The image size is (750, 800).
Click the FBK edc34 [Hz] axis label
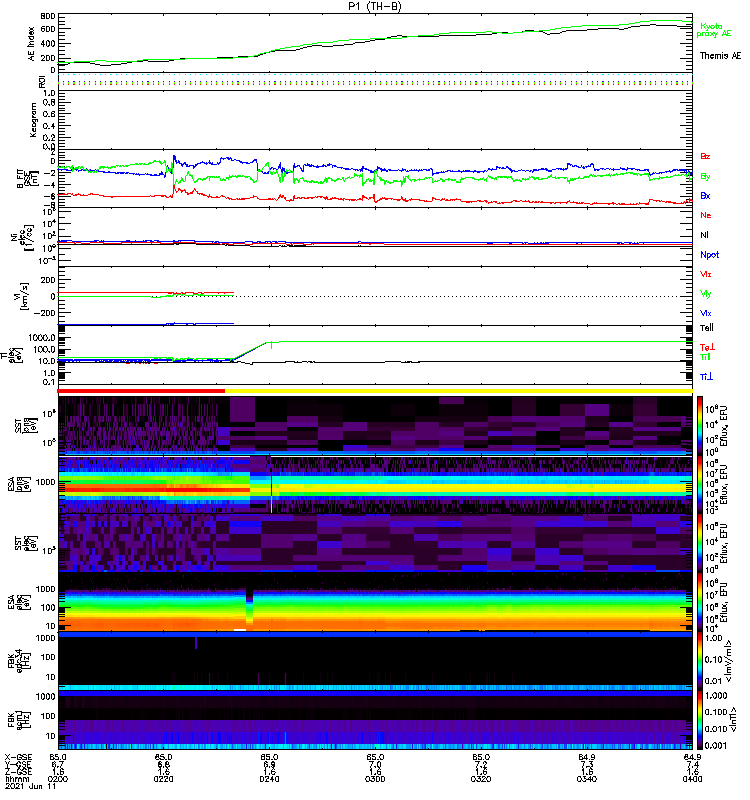pos(17,661)
